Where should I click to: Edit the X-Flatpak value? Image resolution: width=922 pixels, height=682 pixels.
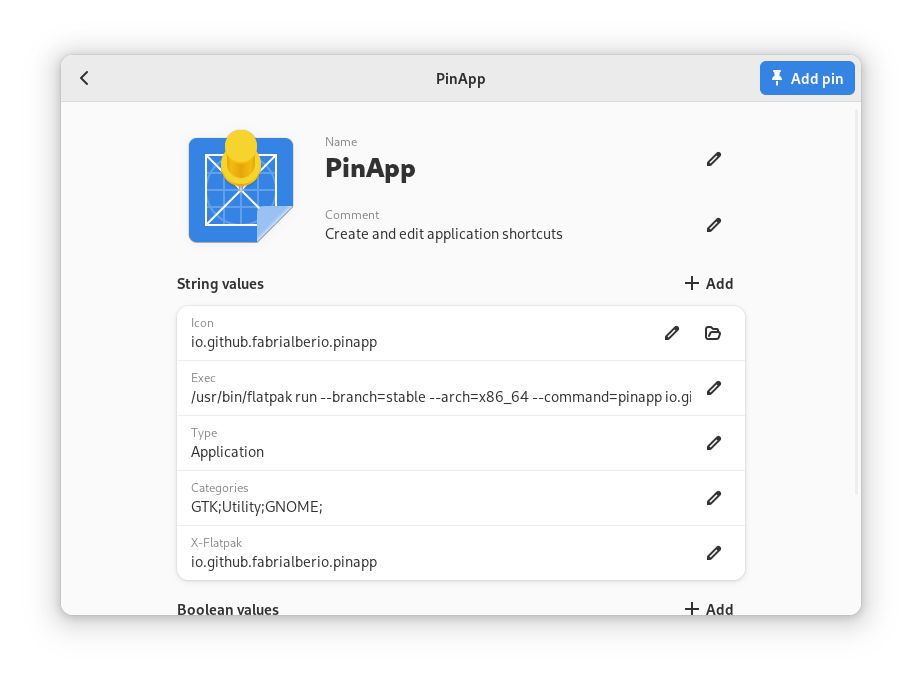point(714,552)
